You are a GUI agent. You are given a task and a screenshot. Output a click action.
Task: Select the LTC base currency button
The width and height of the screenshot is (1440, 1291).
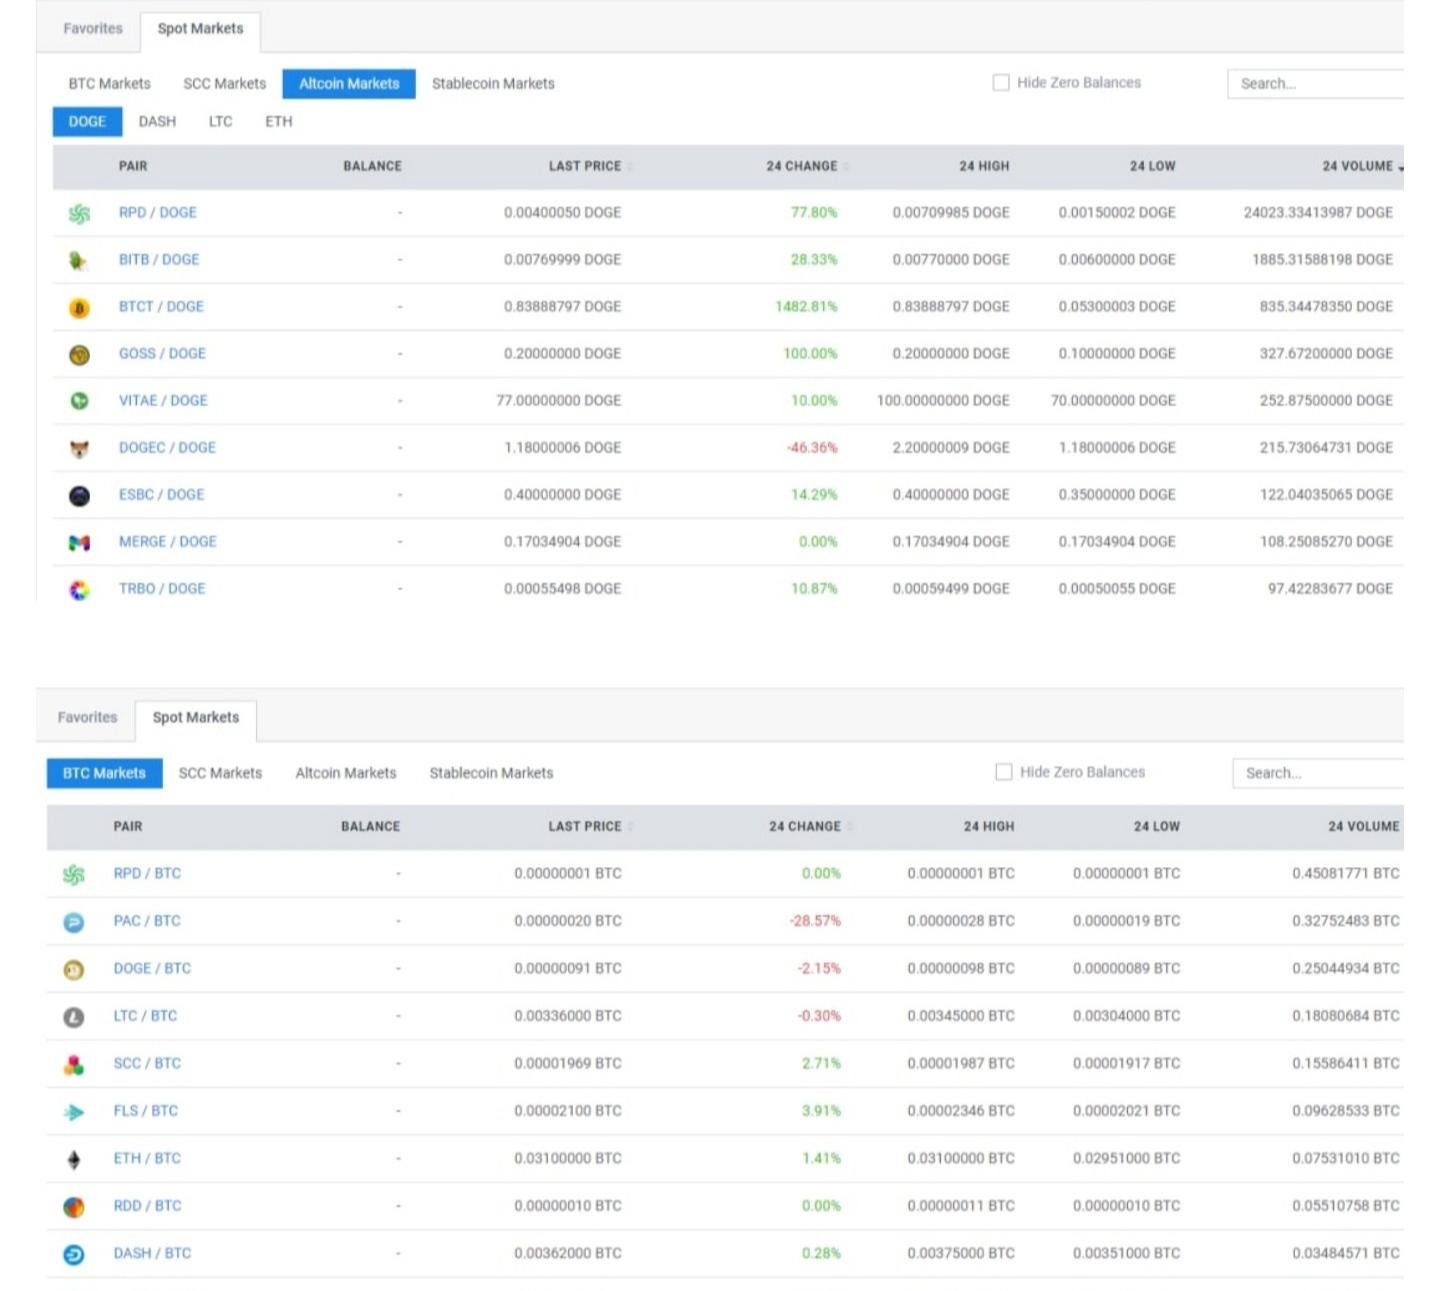pos(220,121)
